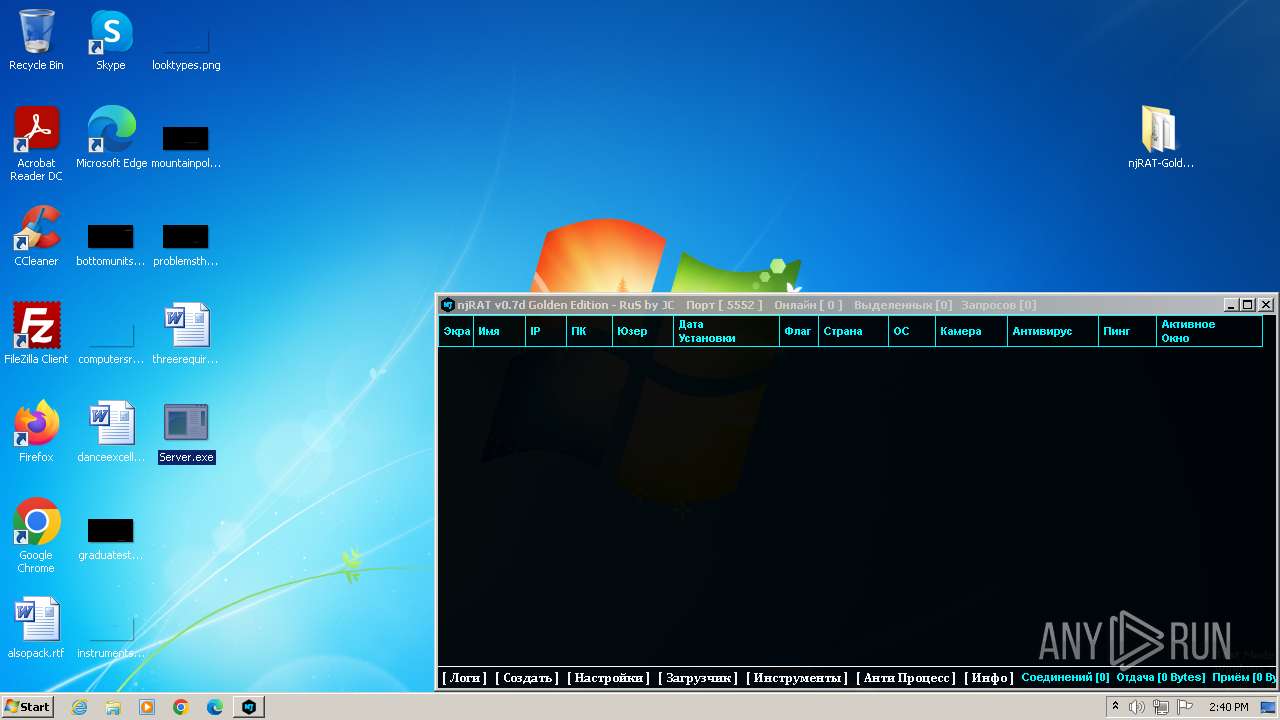Click the Отдача [0 Bytes] status text
The width and height of the screenshot is (1280, 720).
[1161, 678]
